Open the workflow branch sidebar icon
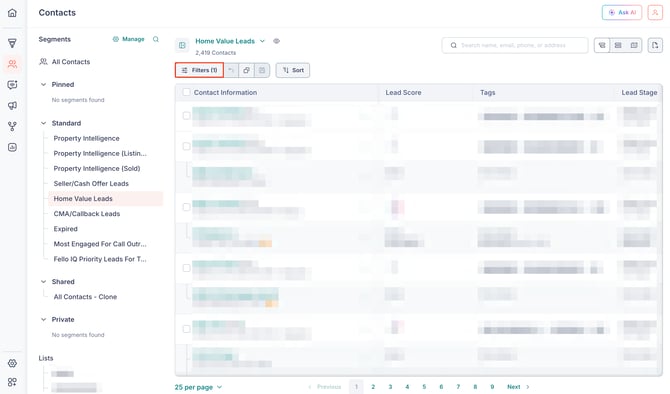670x394 pixels. [12, 126]
